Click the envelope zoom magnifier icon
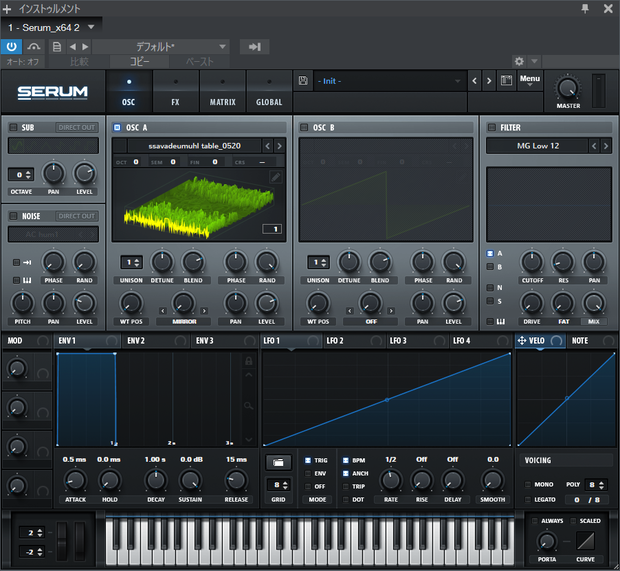The height and width of the screenshot is (571, 620). pyautogui.click(x=248, y=406)
